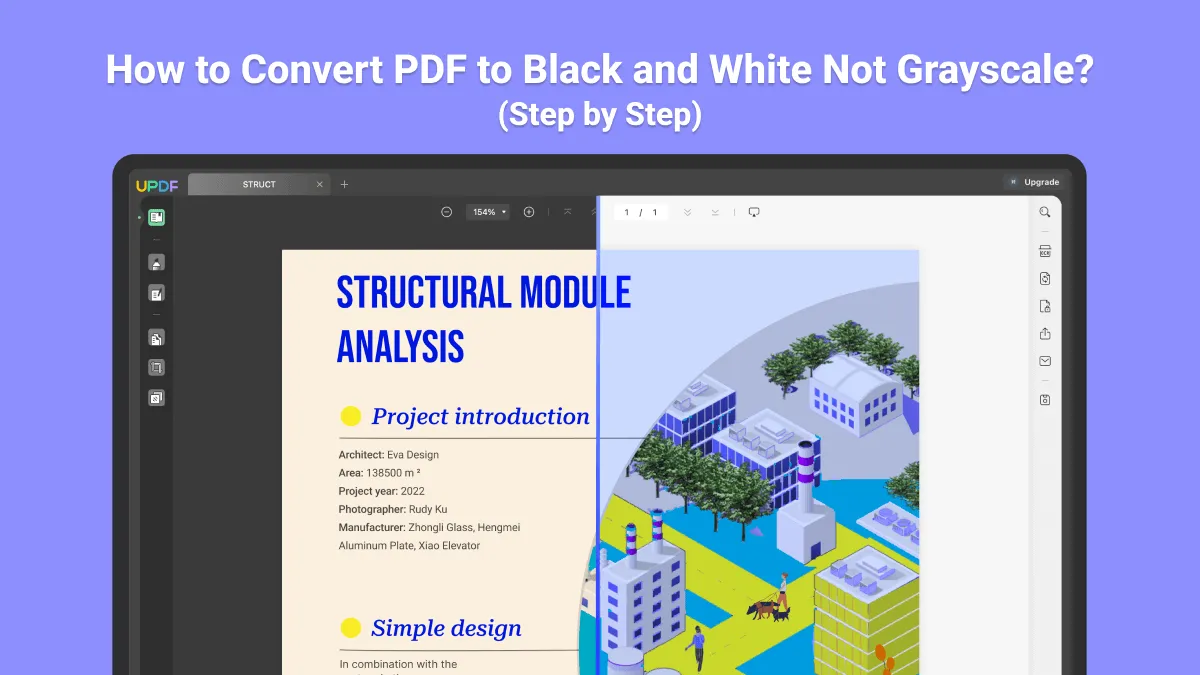Open the Convert PDF export icon
Image resolution: width=1200 pixels, height=675 pixels.
(1045, 279)
